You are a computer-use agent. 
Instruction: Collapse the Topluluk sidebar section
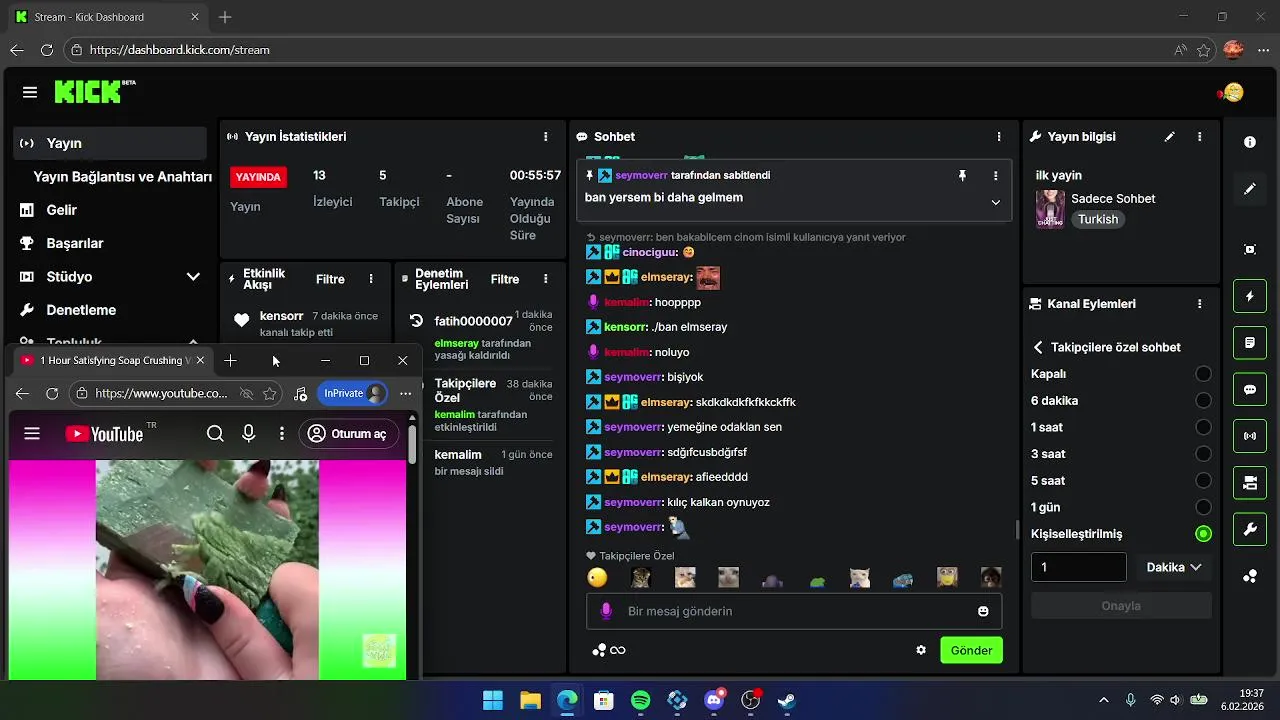tap(193, 342)
